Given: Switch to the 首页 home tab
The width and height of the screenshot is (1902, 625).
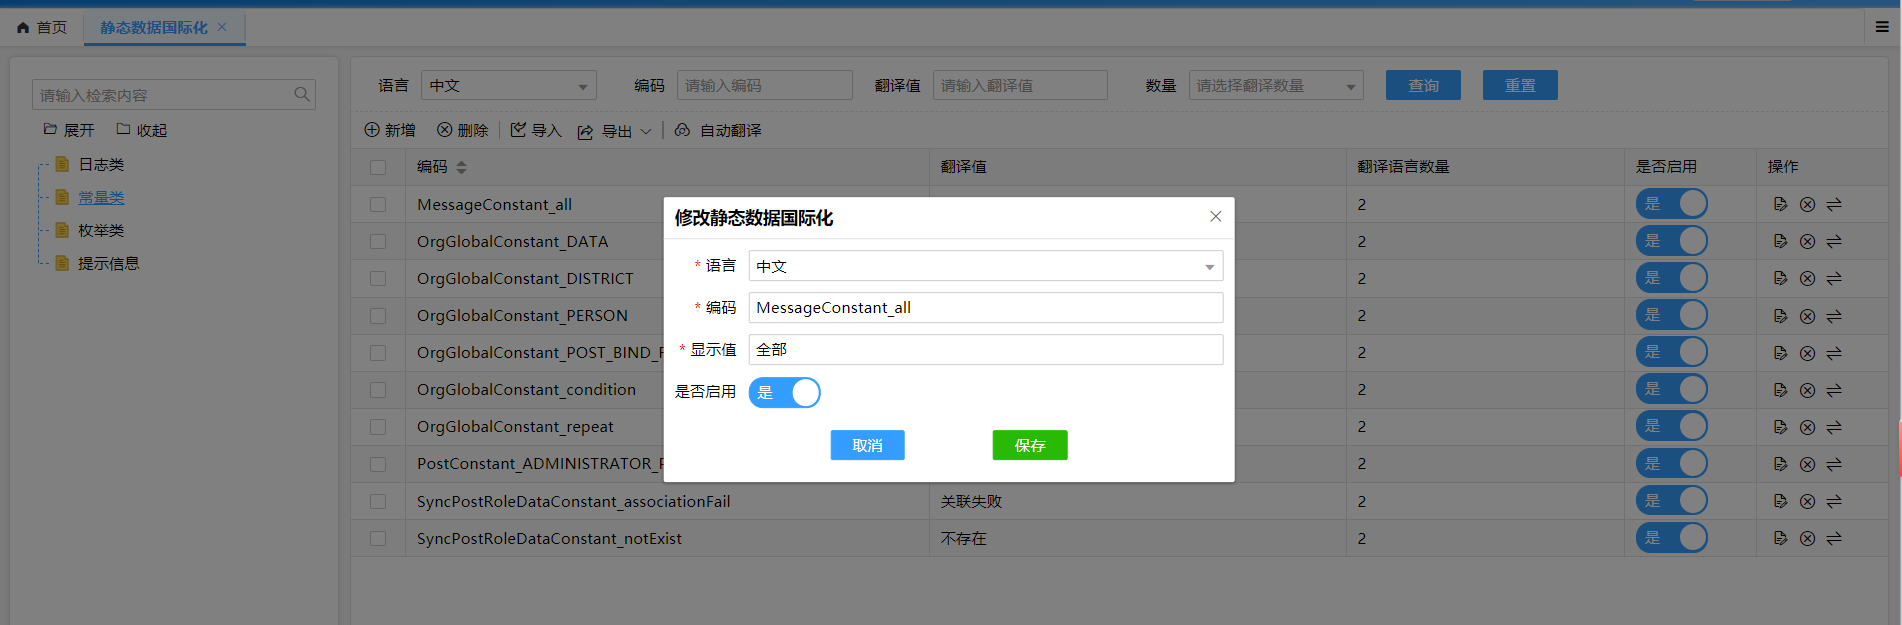Looking at the screenshot, I should 42,28.
